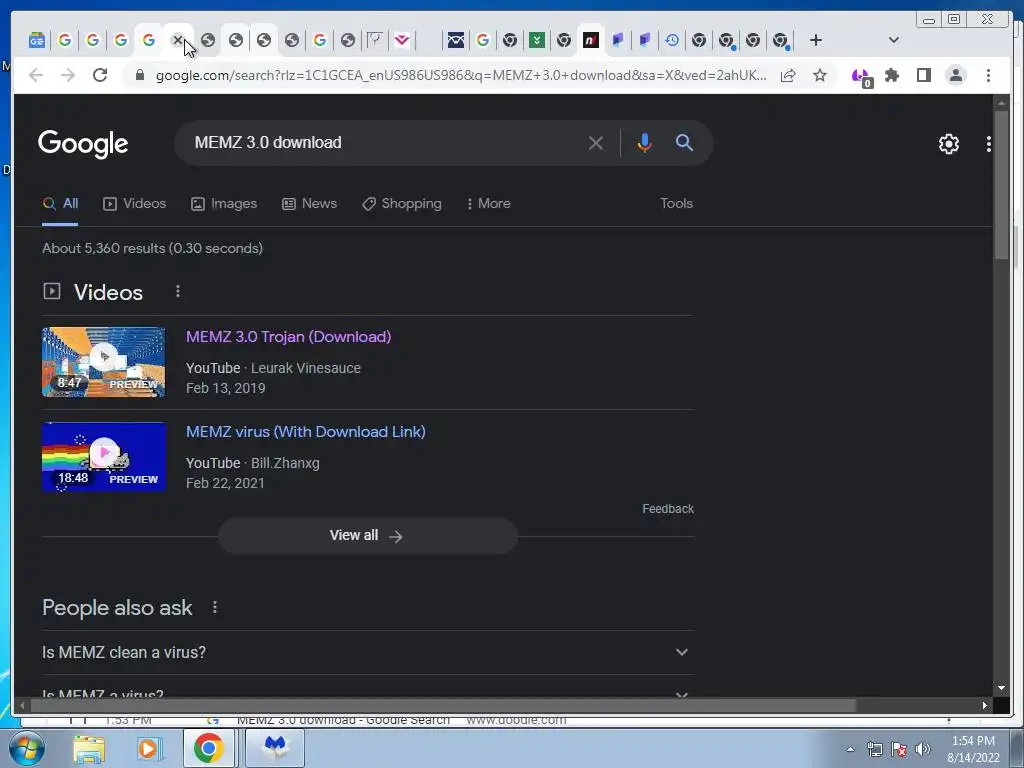The image size is (1024, 768).
Task: Switch to the dark envelope icon tab
Action: pos(456,40)
